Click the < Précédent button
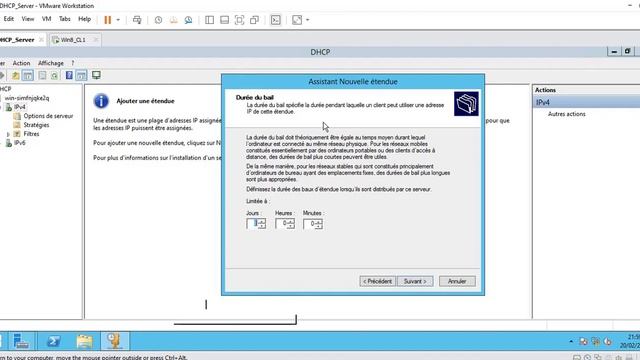The height and width of the screenshot is (360, 640). click(x=378, y=281)
